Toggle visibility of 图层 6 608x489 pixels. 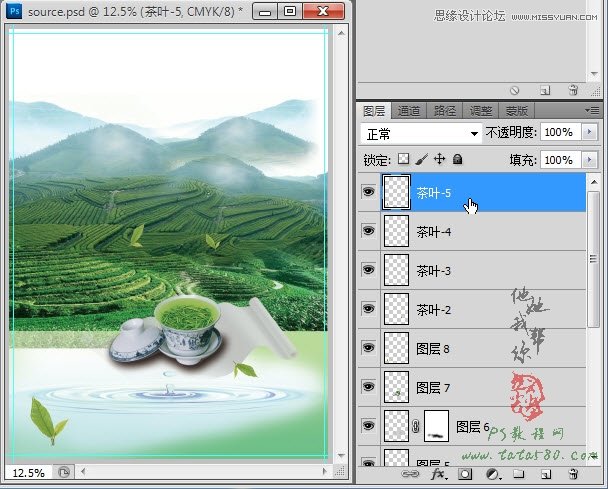point(368,425)
